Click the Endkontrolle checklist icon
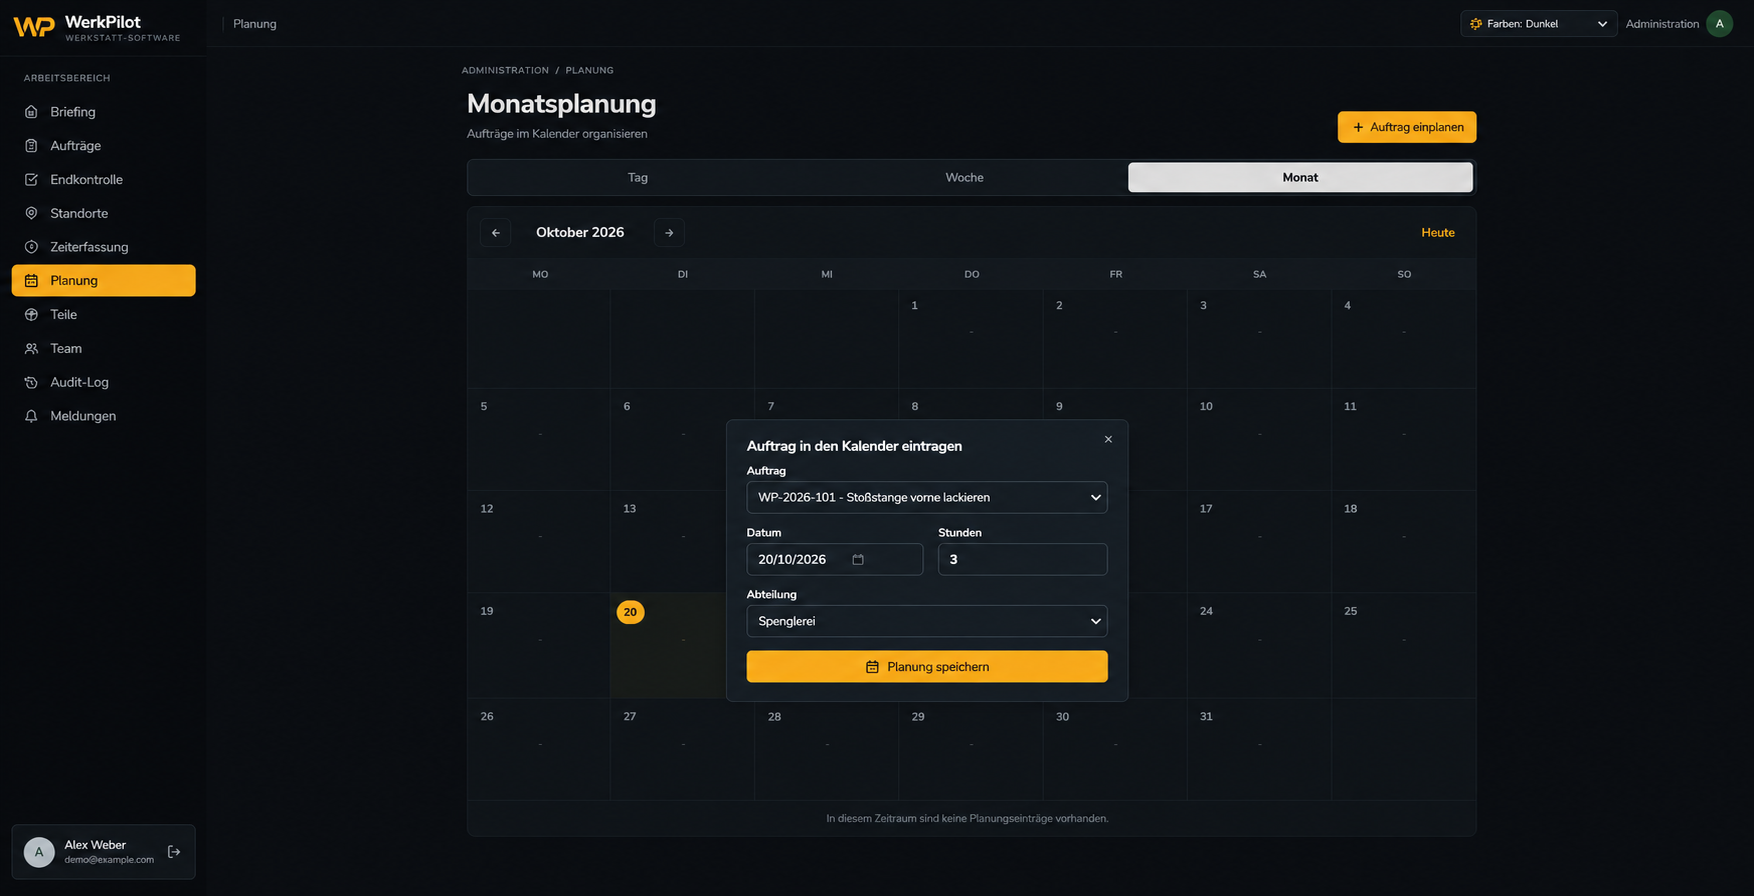The width and height of the screenshot is (1754, 896). tap(31, 180)
